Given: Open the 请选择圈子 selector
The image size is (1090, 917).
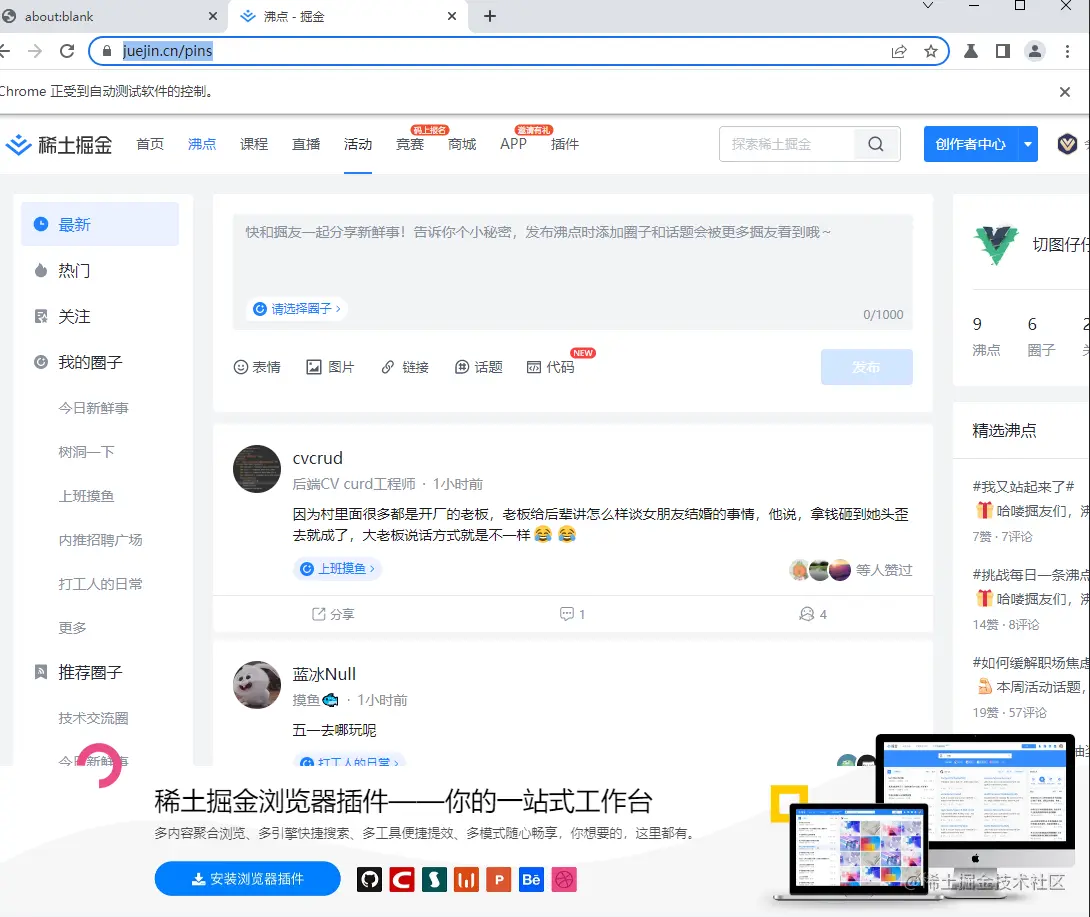Looking at the screenshot, I should pyautogui.click(x=297, y=309).
